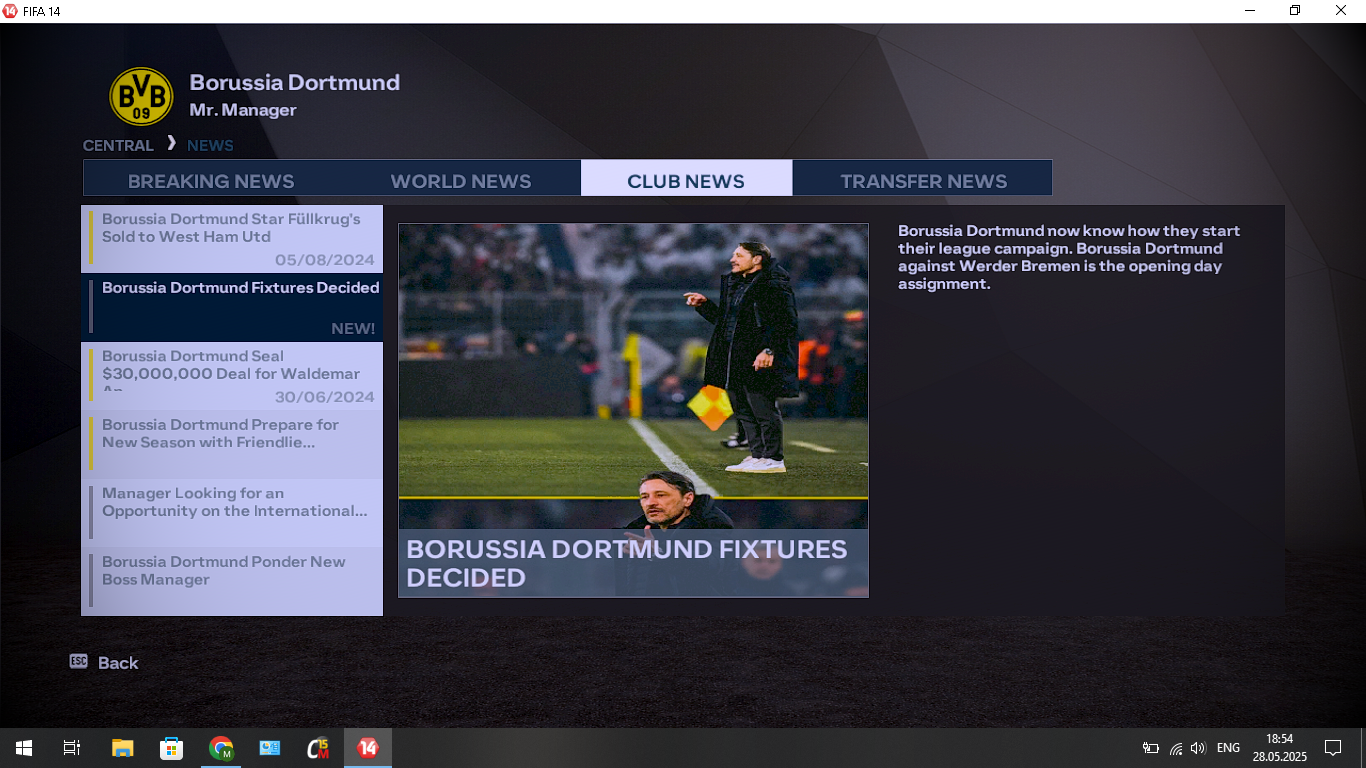Click the Mr. Manager name label
Screen dimensions: 1366x768
[243, 110]
